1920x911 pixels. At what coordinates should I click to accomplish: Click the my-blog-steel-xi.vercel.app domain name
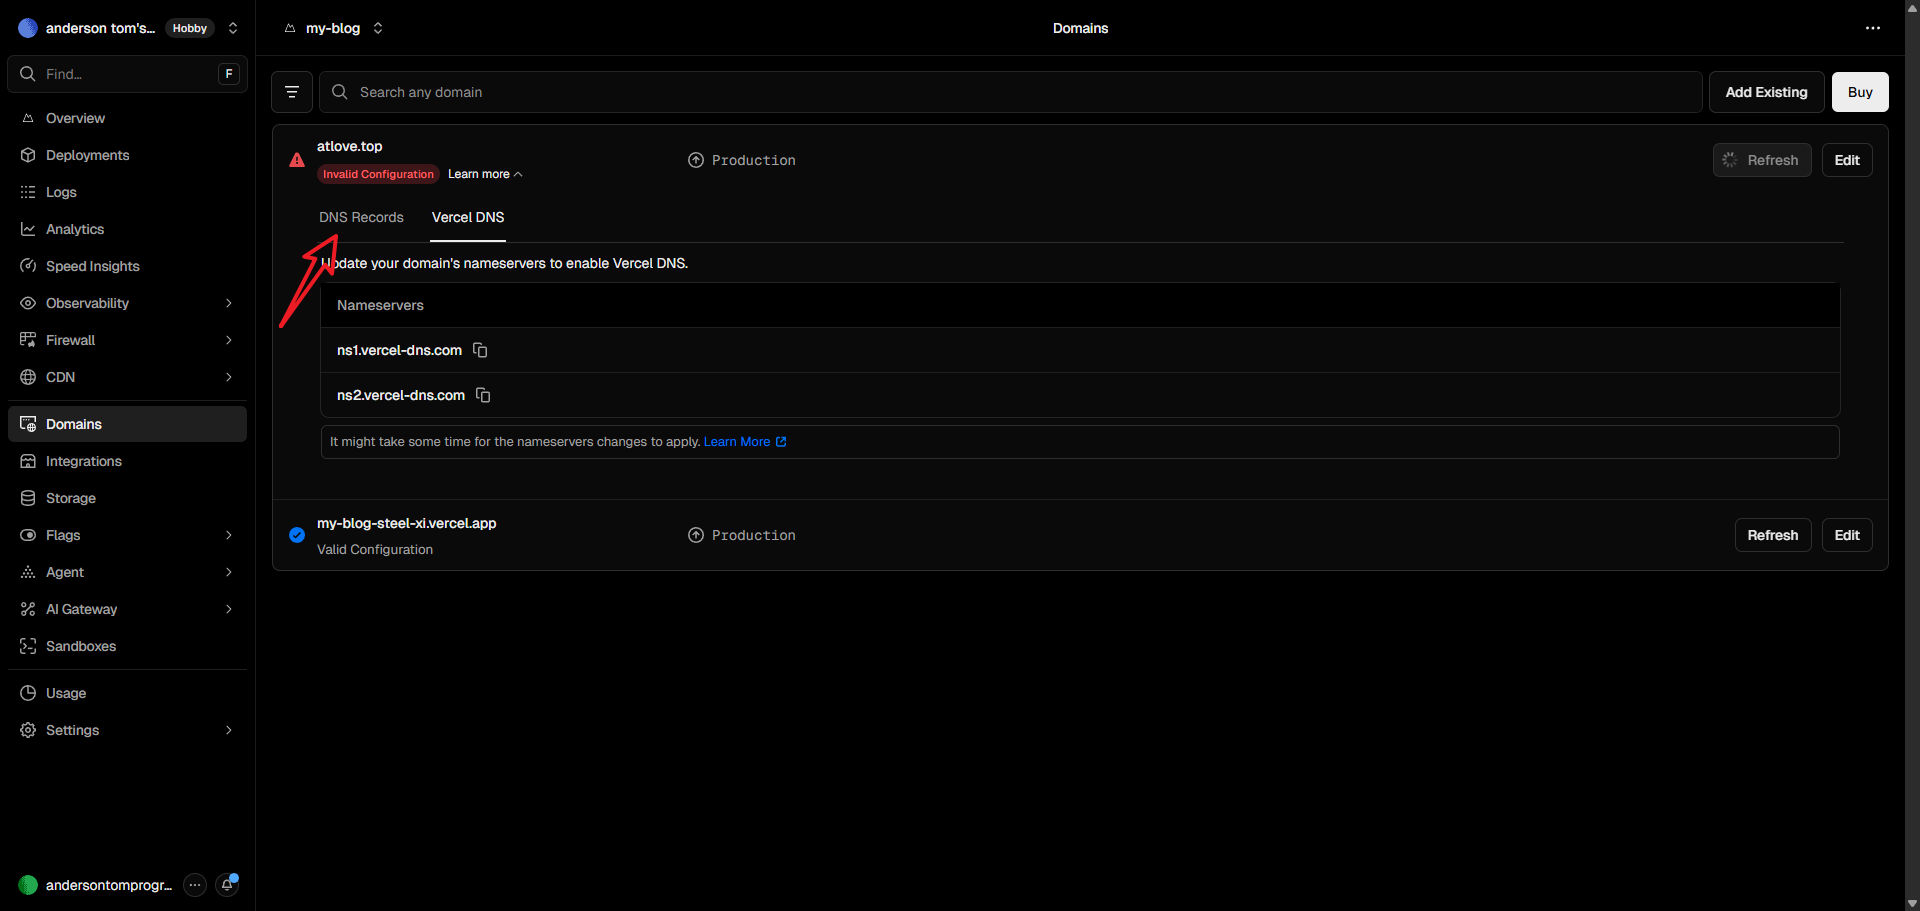tap(407, 523)
